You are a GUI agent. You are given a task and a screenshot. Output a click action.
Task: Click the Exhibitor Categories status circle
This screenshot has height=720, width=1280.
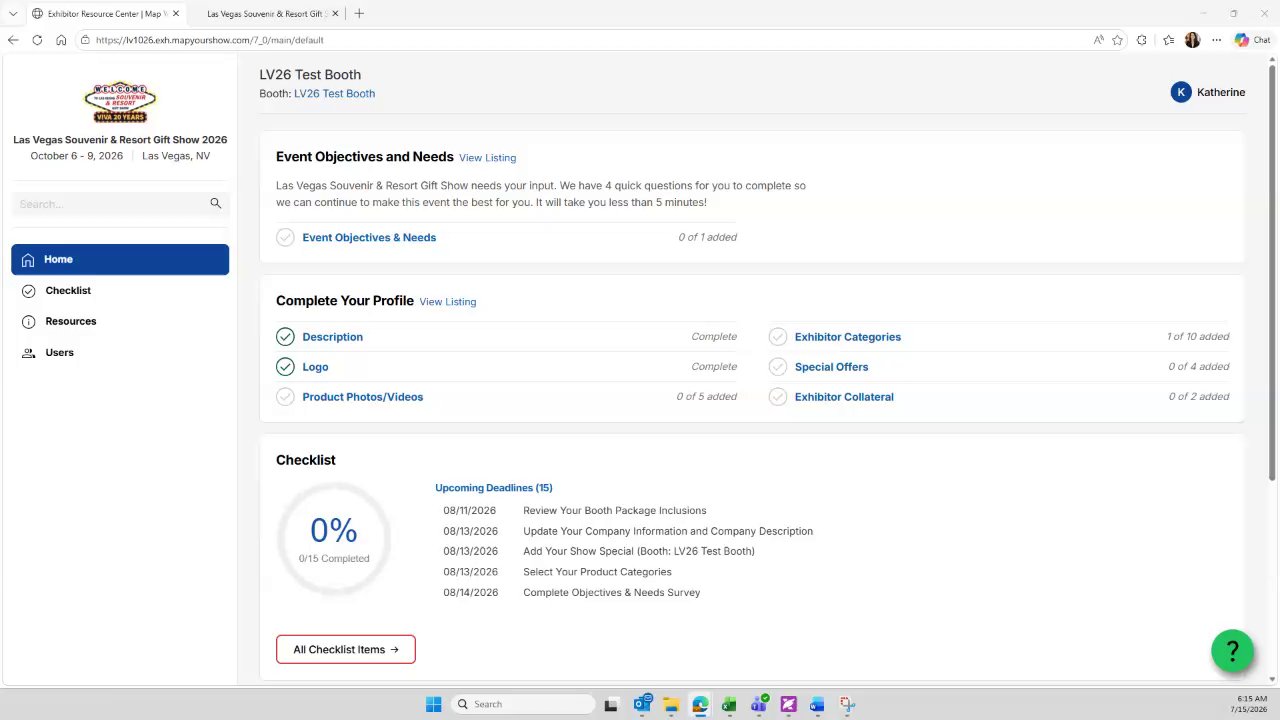click(x=777, y=337)
